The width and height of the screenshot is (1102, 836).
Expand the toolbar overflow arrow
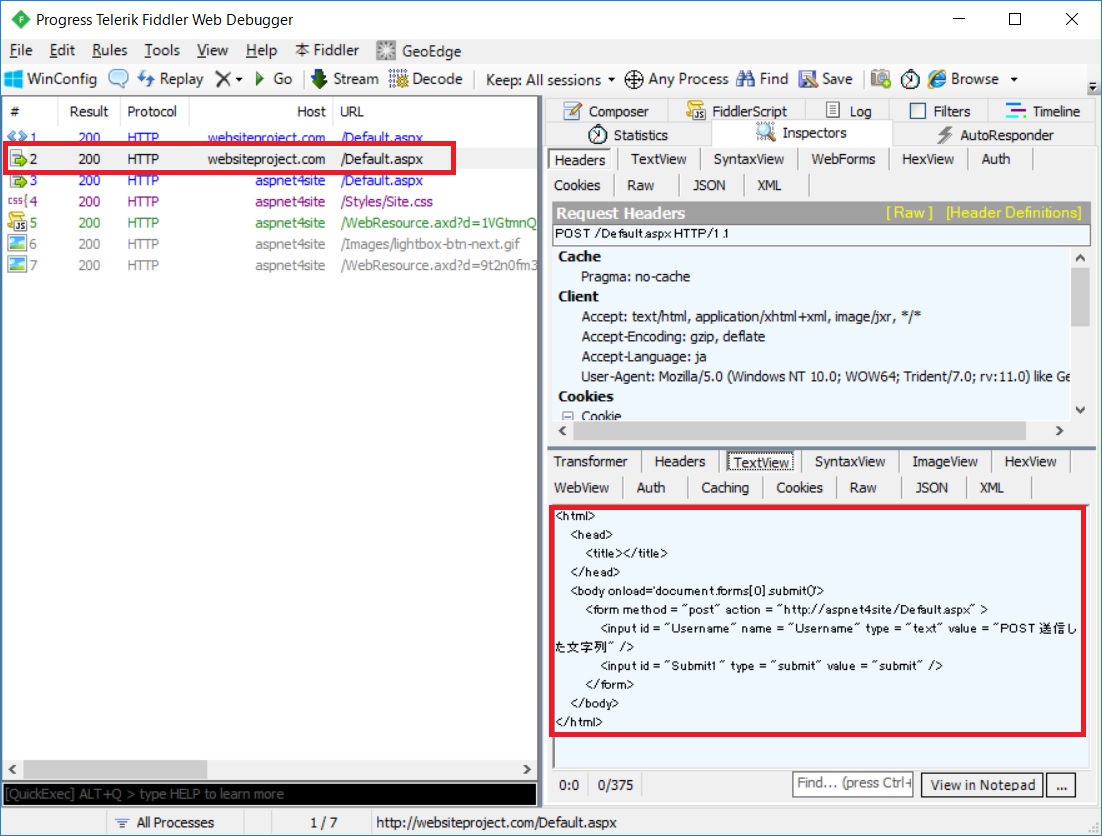1092,88
